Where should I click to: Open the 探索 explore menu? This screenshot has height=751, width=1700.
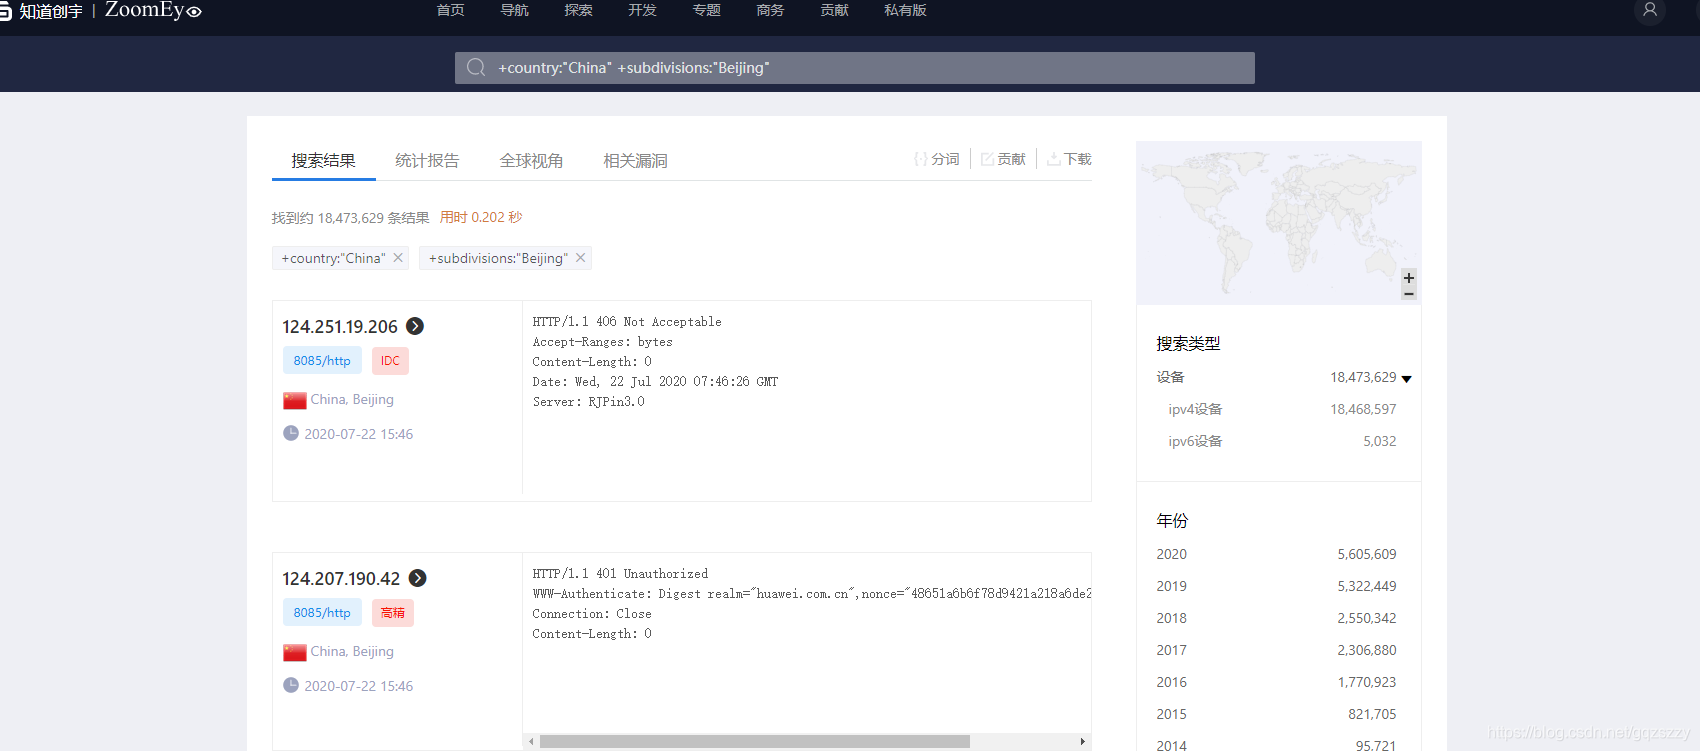(x=579, y=10)
